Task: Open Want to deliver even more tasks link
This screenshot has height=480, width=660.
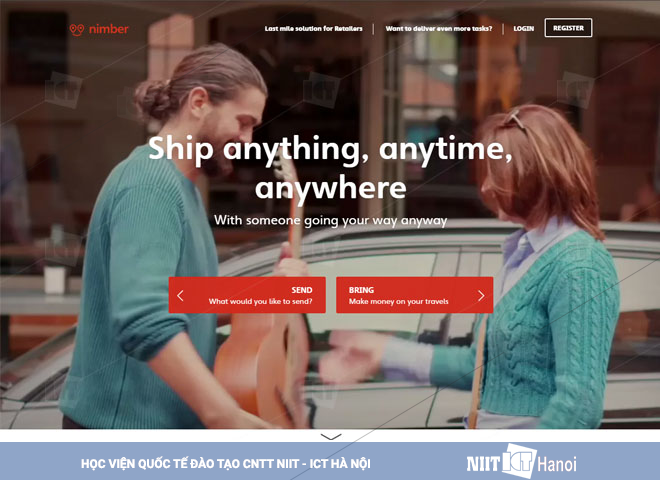Action: pyautogui.click(x=439, y=29)
